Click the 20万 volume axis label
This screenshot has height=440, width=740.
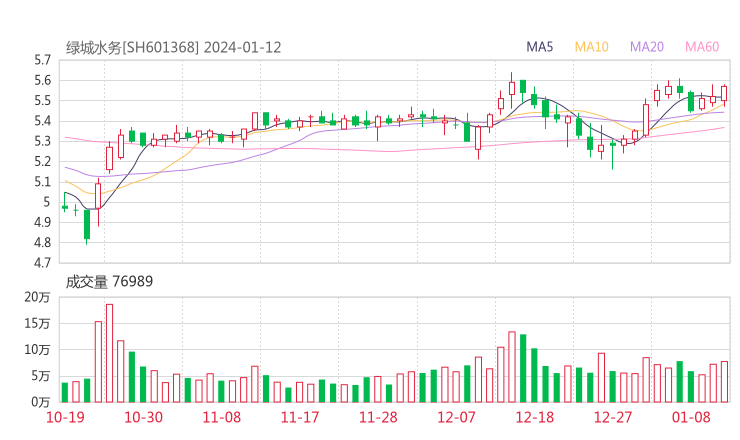pyautogui.click(x=37, y=297)
